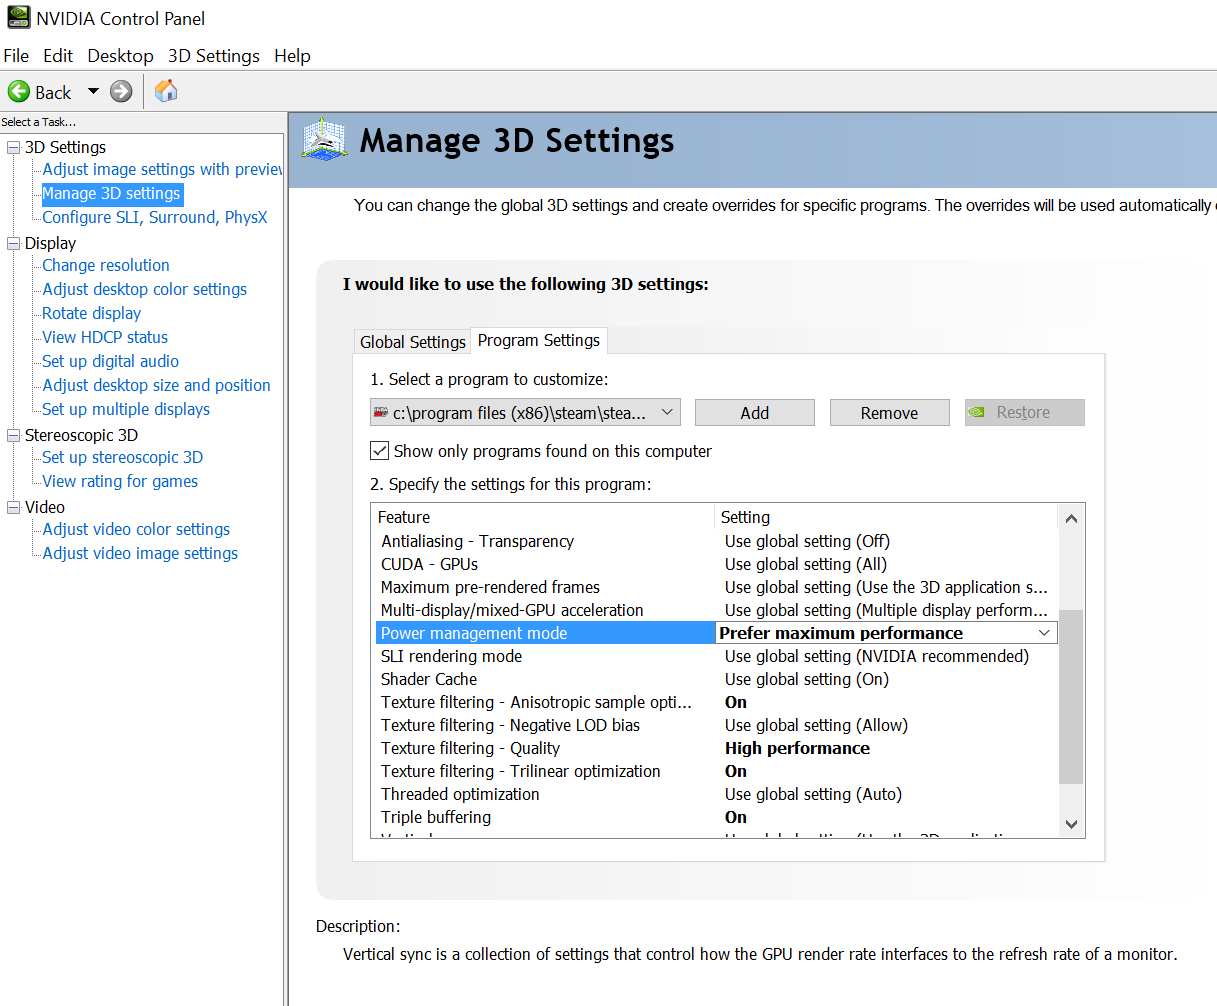This screenshot has width=1217, height=1006.
Task: Click the Back button label
Action: [53, 92]
